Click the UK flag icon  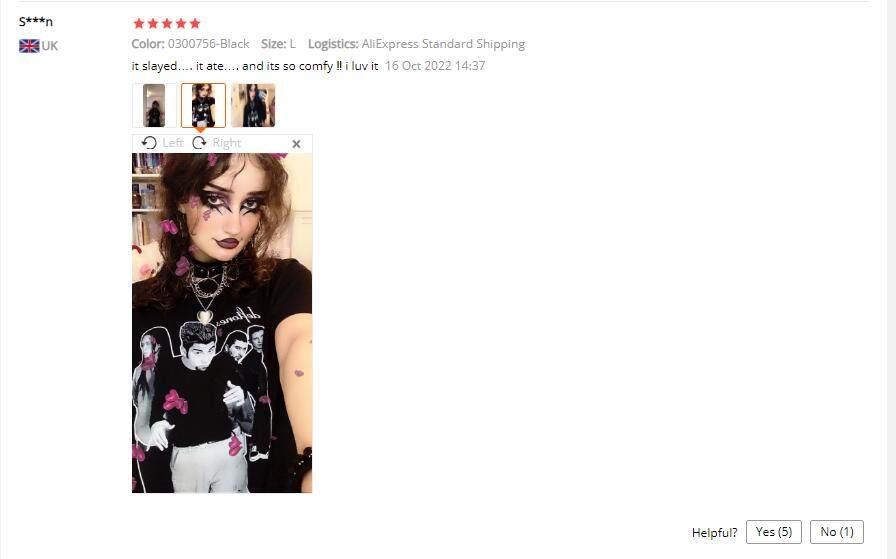(x=29, y=46)
